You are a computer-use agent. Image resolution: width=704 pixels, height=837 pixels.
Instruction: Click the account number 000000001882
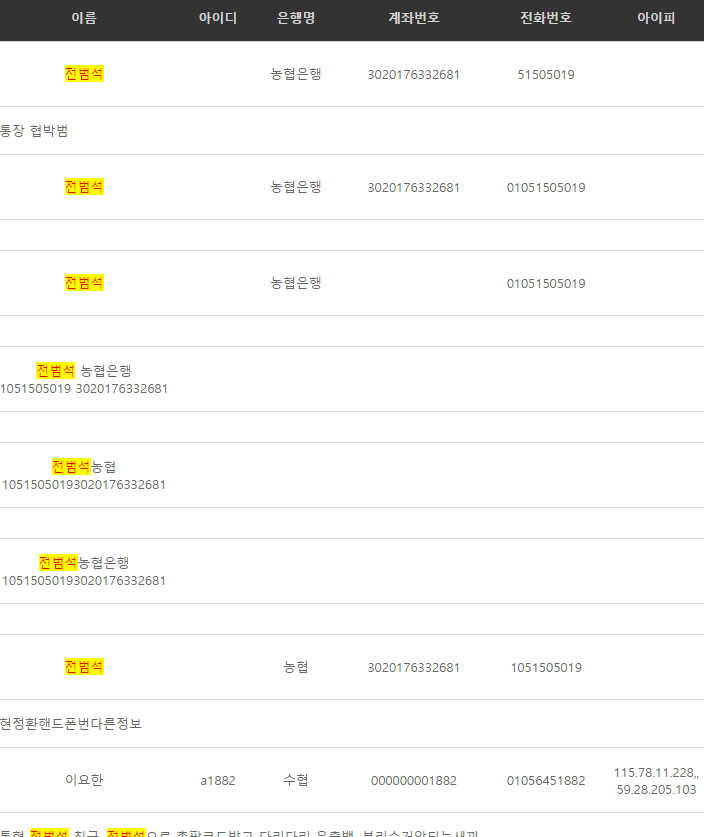point(414,781)
